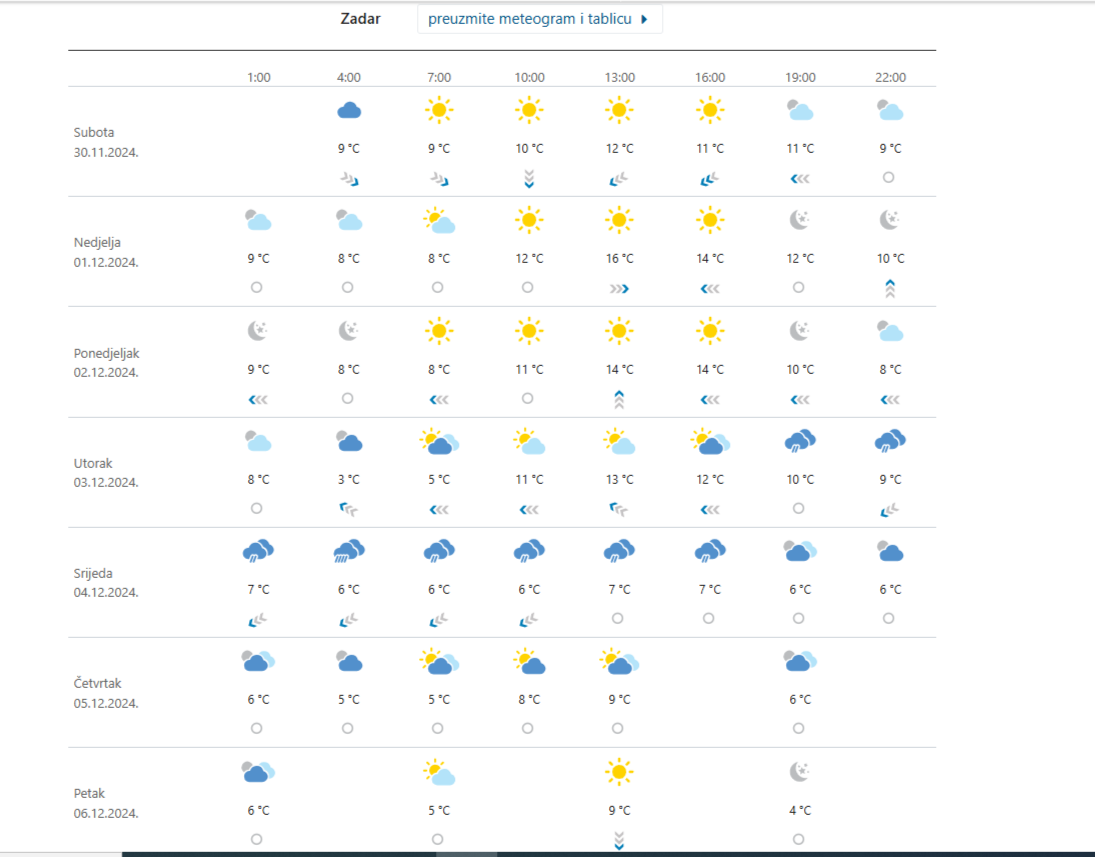Click the dark cloud icon for Subota 4:00
Screen dimensions: 1095x857
348,110
